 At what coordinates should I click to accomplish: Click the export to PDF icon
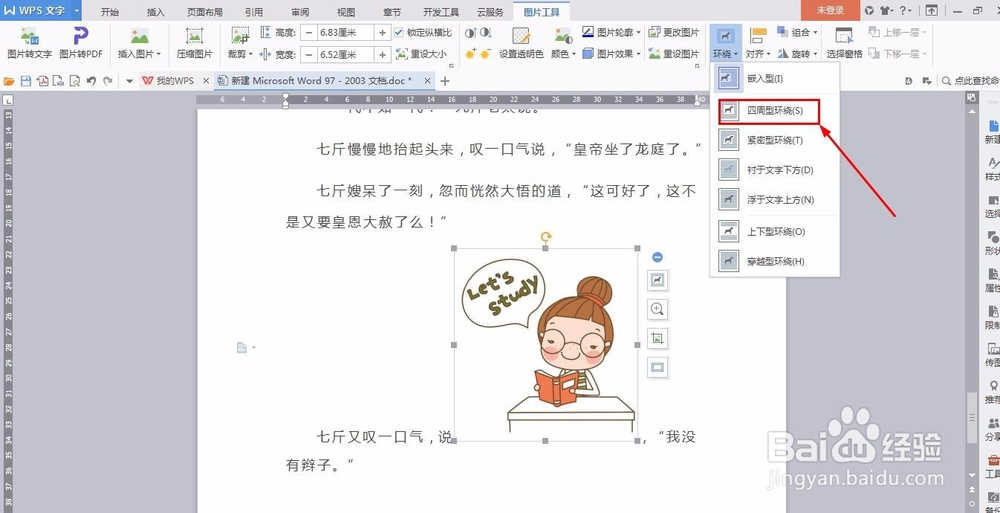pyautogui.click(x=42, y=81)
